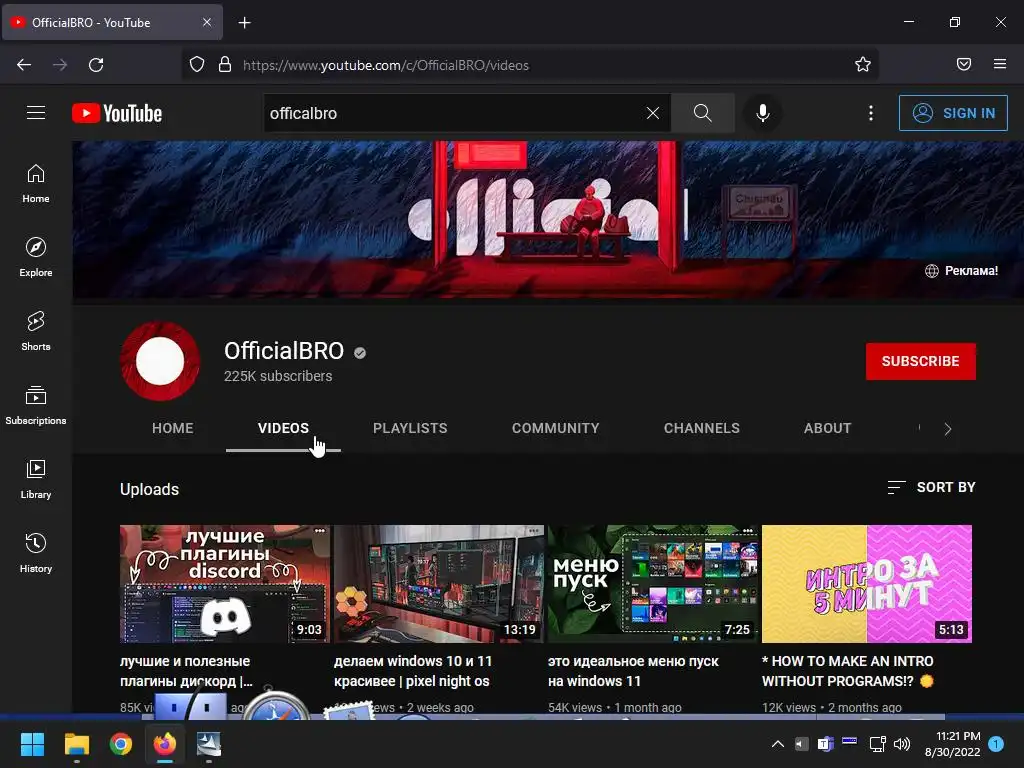This screenshot has height=768, width=1024.
Task: Open the Реклама! banner link
Action: [x=962, y=270]
